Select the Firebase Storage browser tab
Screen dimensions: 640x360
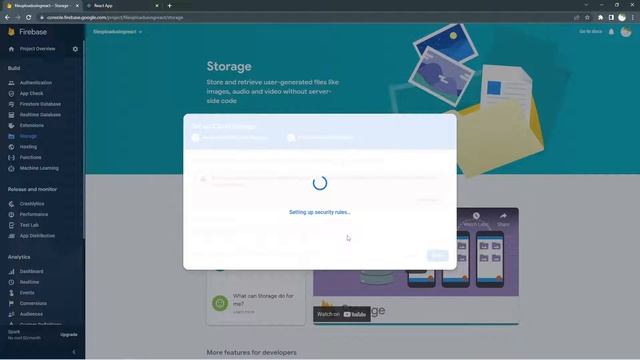(42, 6)
